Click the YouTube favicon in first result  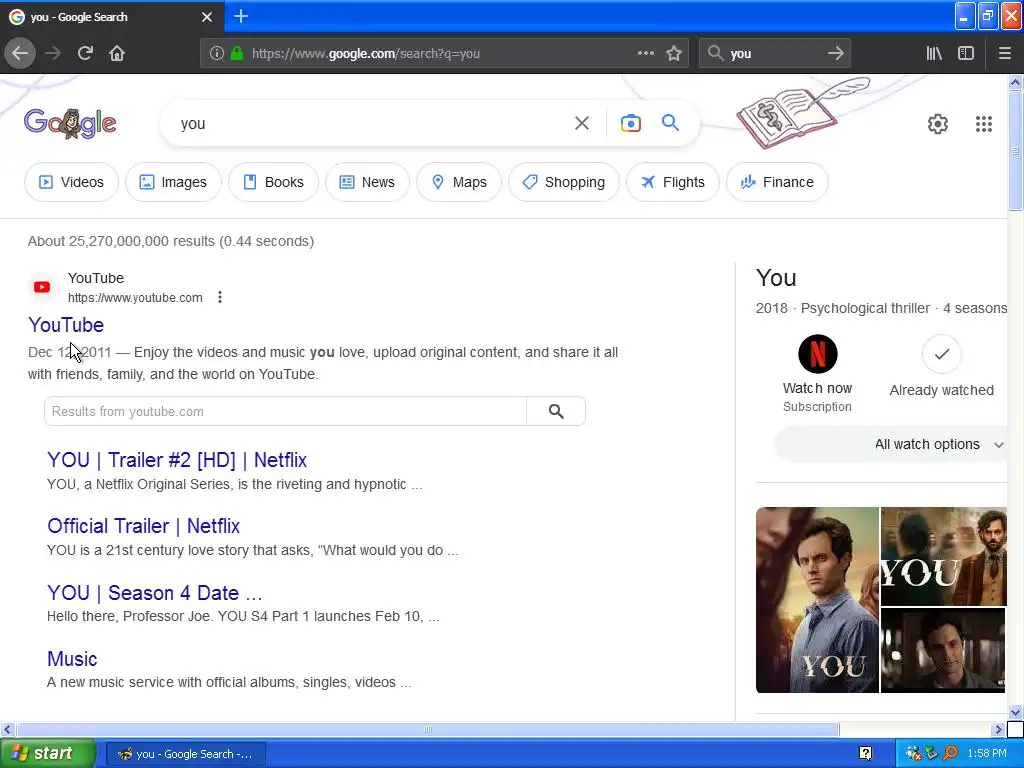click(42, 287)
